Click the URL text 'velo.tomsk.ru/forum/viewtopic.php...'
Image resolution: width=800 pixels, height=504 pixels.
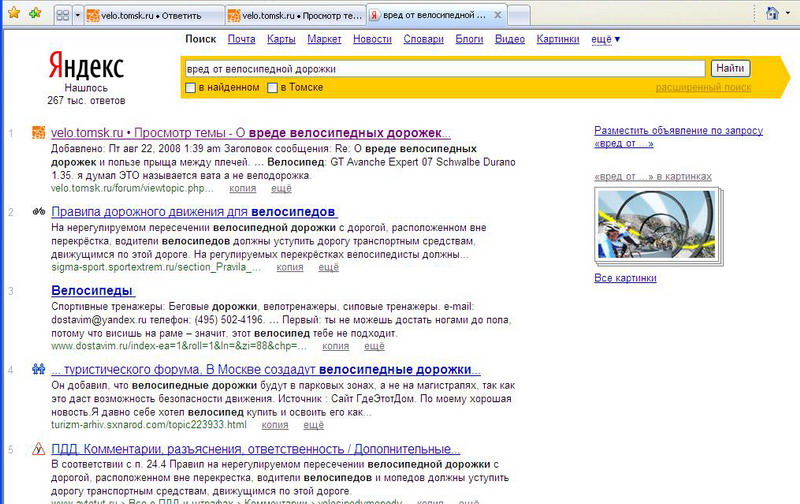pyautogui.click(x=132, y=188)
